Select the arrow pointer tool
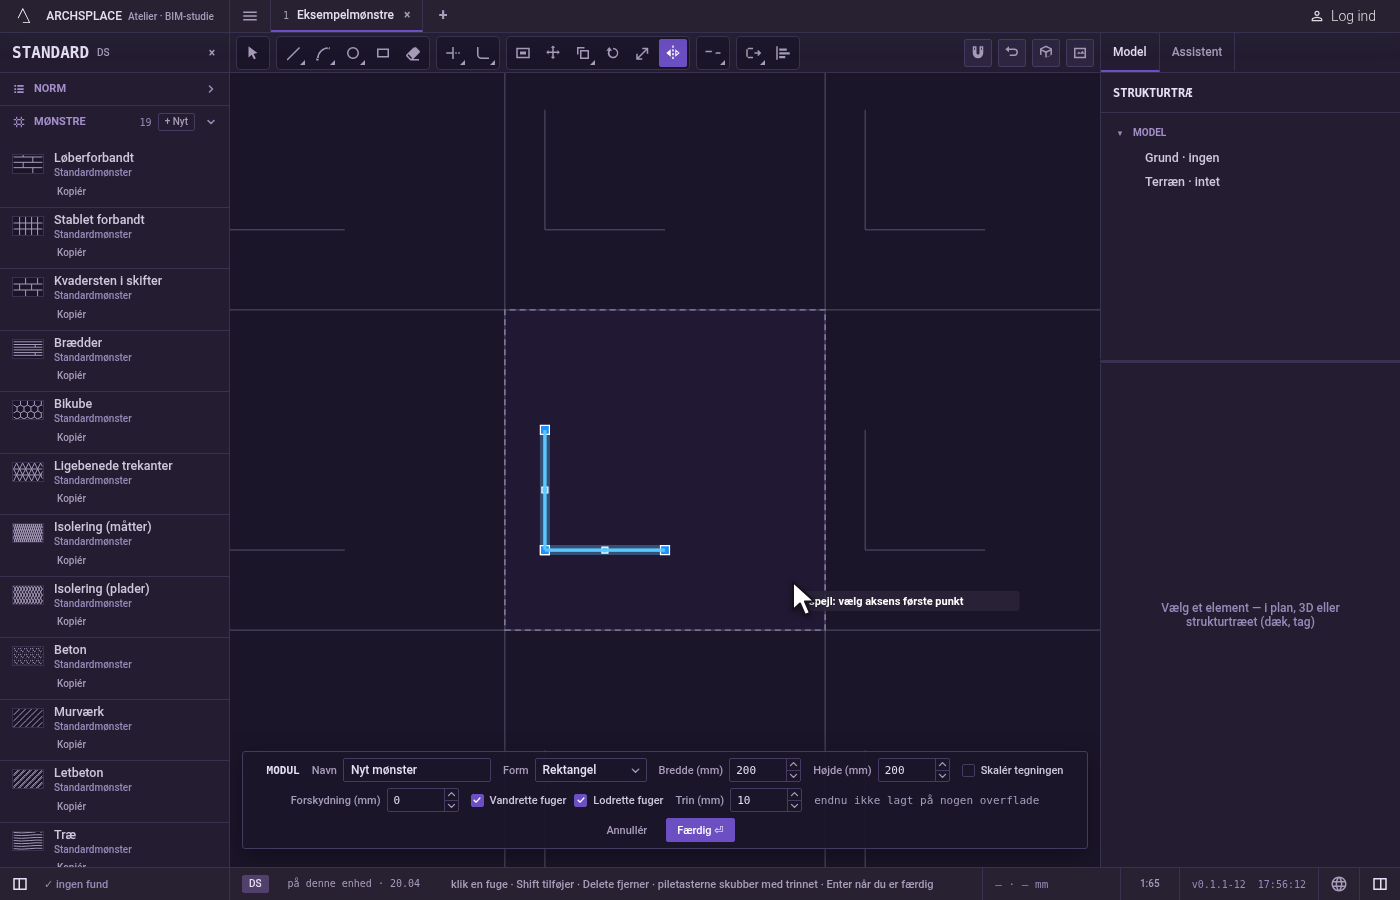Image resolution: width=1400 pixels, height=900 pixels. [x=252, y=53]
